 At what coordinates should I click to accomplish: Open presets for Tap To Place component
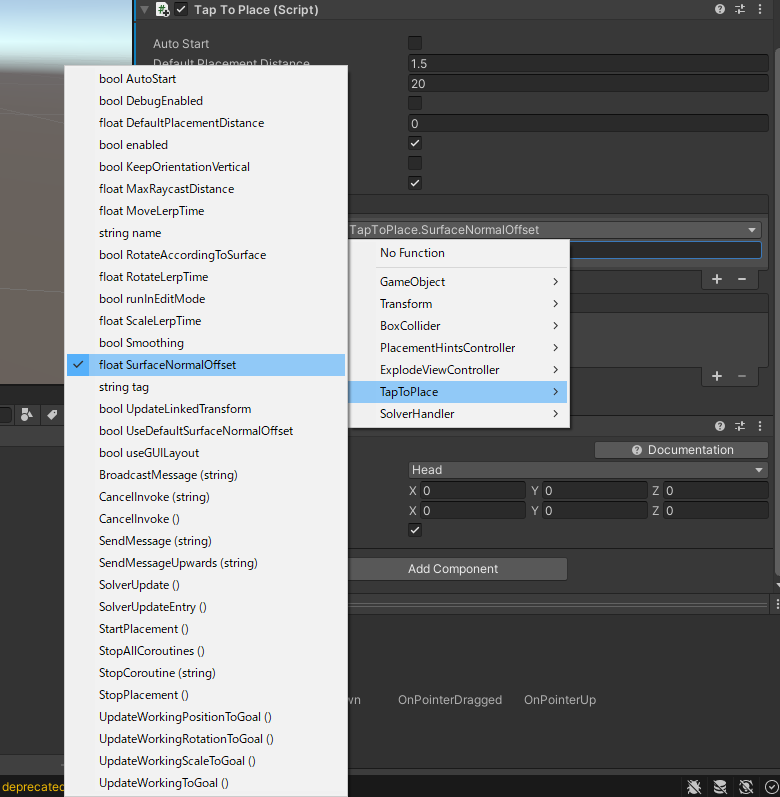coord(740,9)
